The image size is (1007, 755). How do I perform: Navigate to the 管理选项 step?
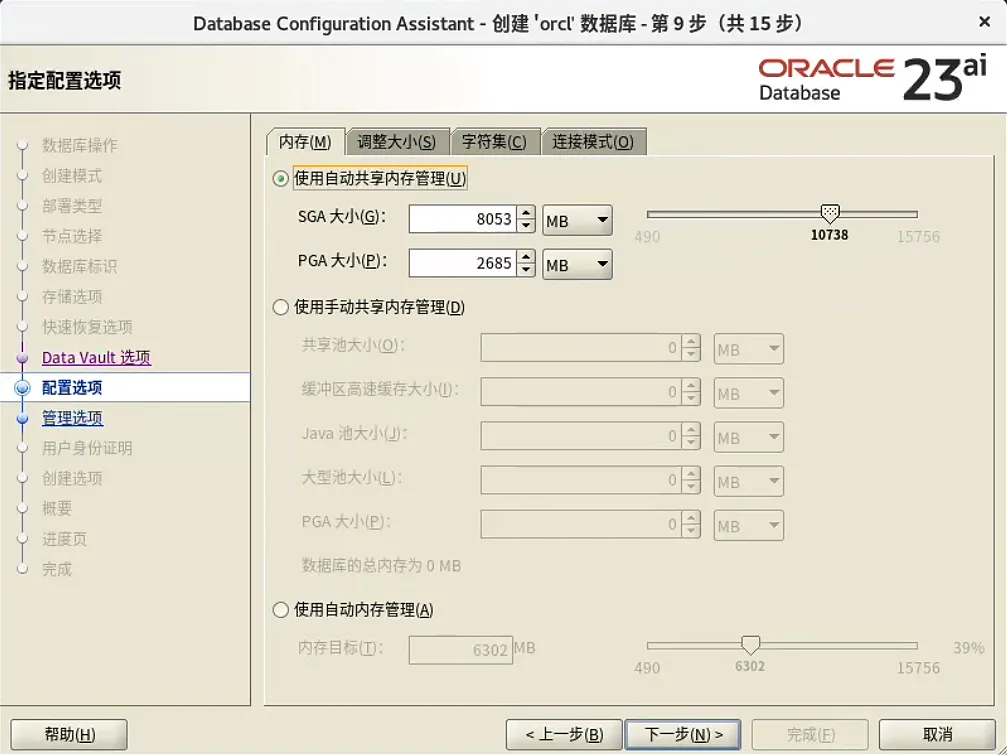(72, 418)
